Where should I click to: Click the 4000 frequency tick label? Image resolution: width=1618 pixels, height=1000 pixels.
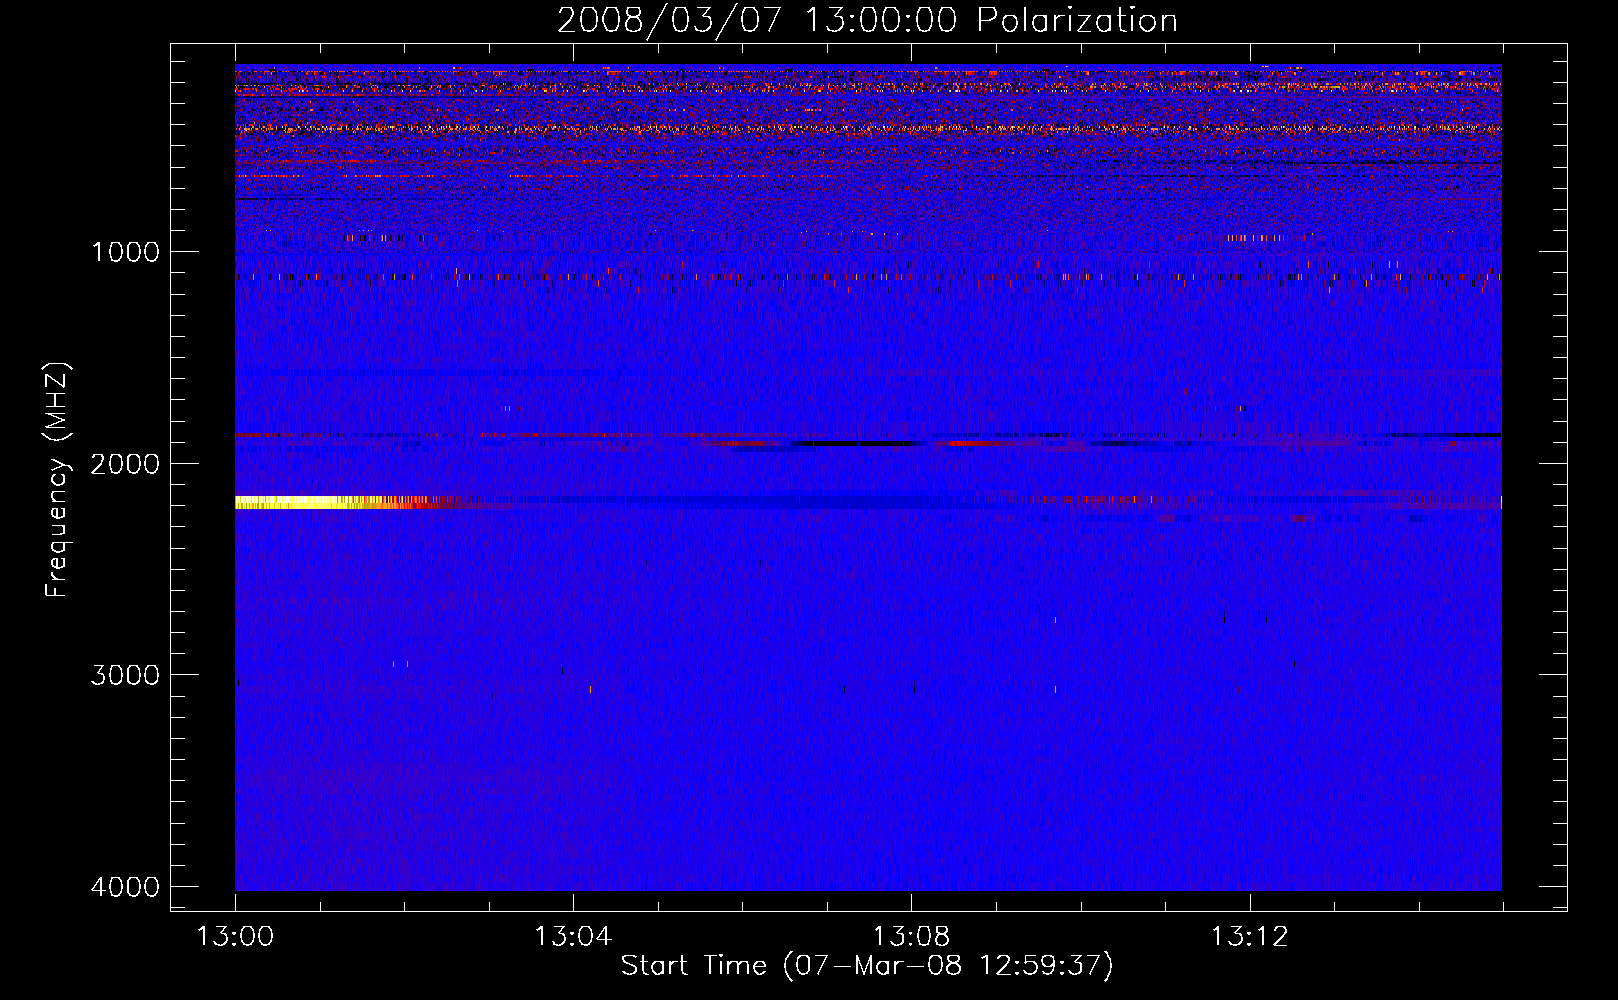click(125, 887)
